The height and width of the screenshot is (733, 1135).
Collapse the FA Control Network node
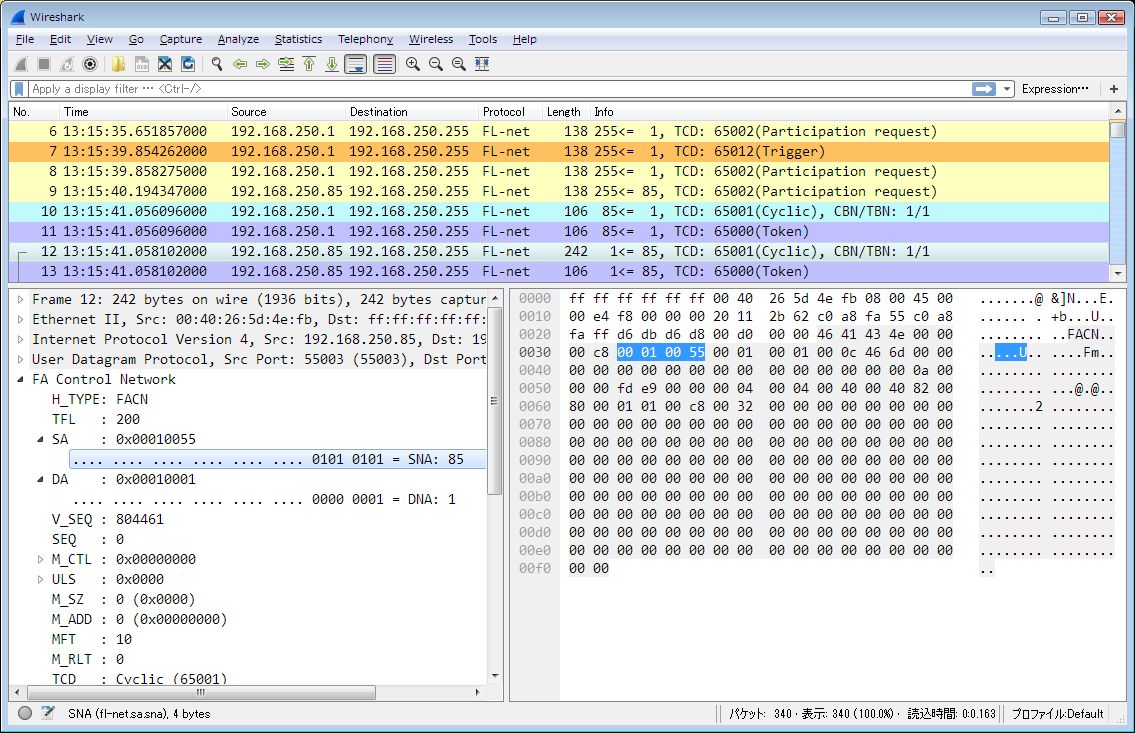pos(20,379)
